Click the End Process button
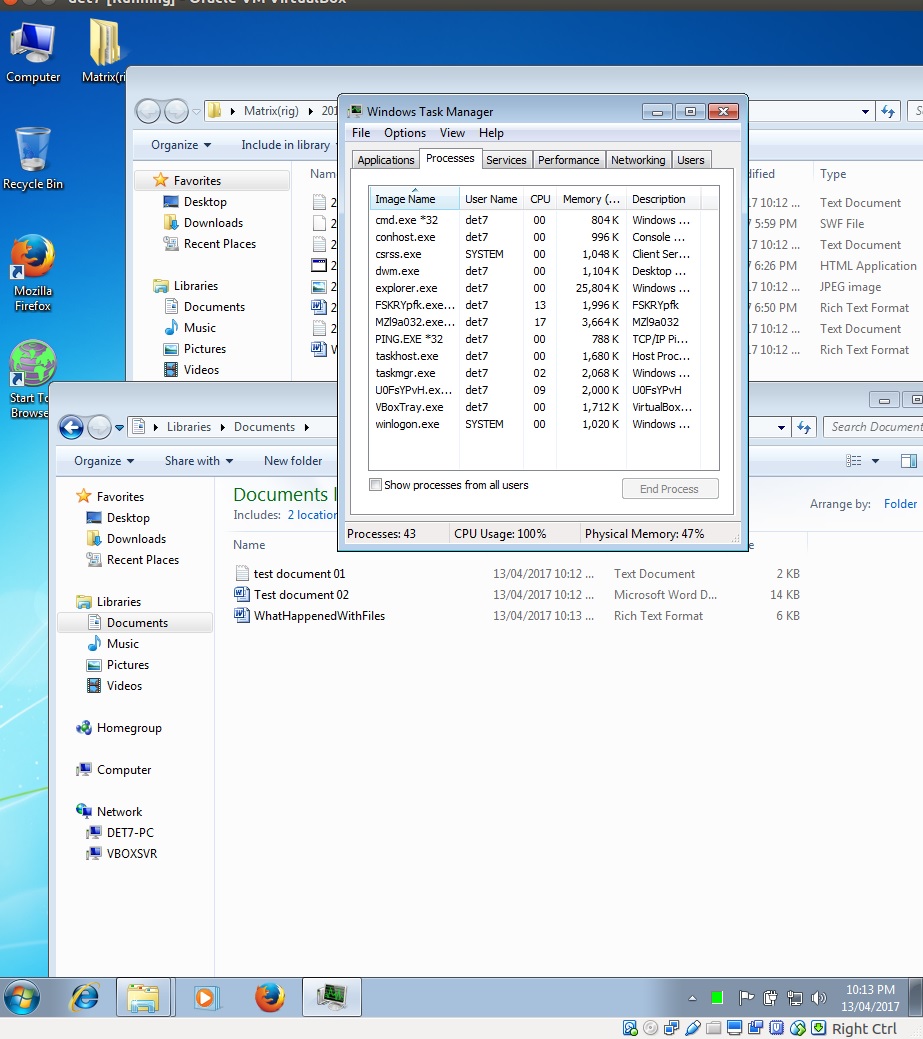923x1039 pixels. pyautogui.click(x=669, y=489)
